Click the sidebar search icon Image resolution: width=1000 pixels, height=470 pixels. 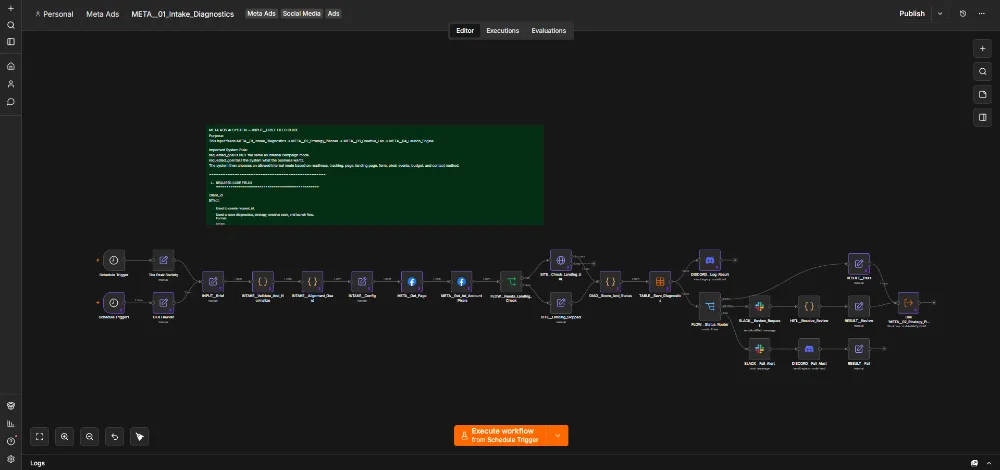coord(11,26)
